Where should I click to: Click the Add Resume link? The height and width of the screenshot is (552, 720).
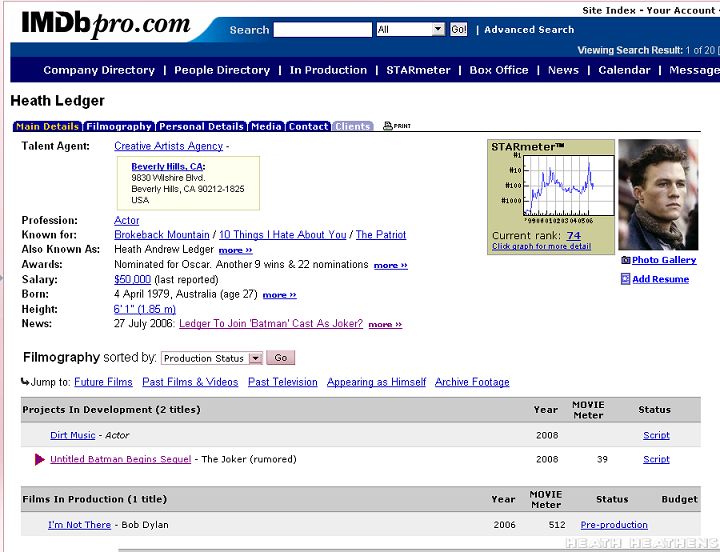661,279
